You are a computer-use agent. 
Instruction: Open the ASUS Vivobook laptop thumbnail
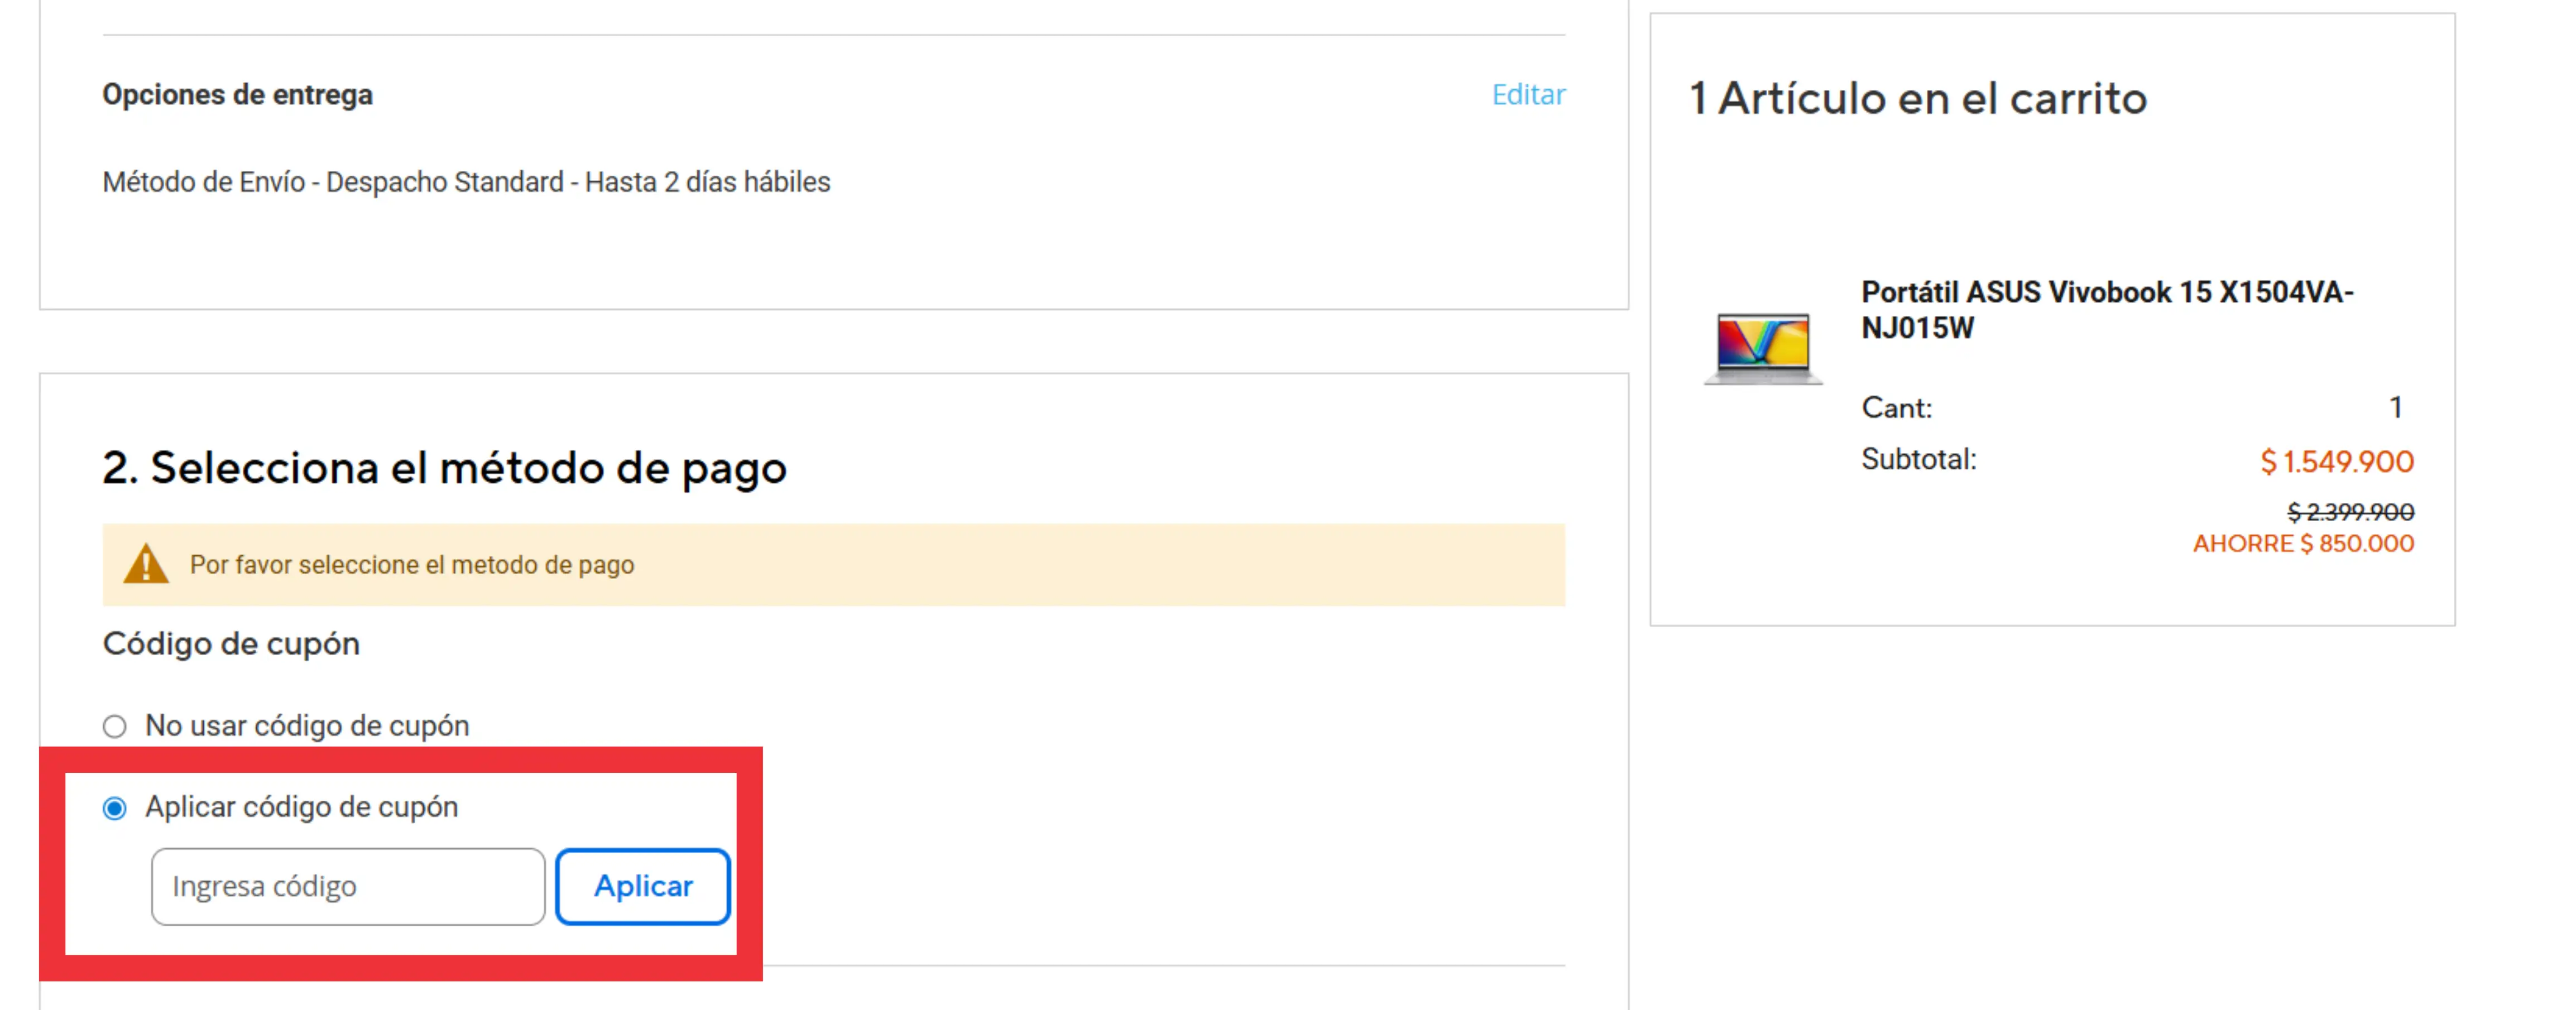(1763, 347)
